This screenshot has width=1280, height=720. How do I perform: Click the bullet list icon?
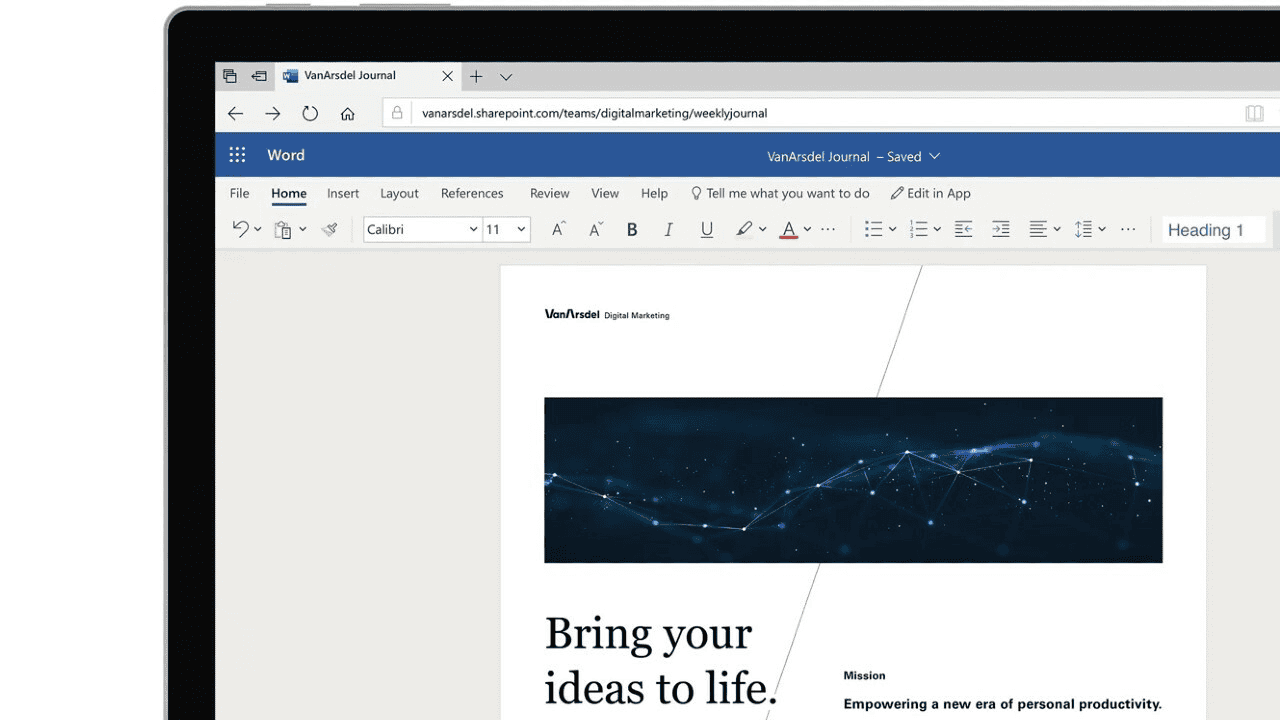pos(873,229)
